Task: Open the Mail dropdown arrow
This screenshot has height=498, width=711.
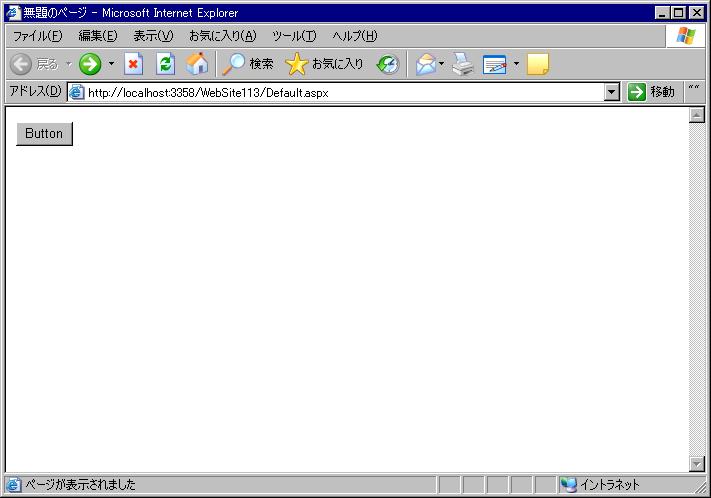Action: (x=442, y=64)
